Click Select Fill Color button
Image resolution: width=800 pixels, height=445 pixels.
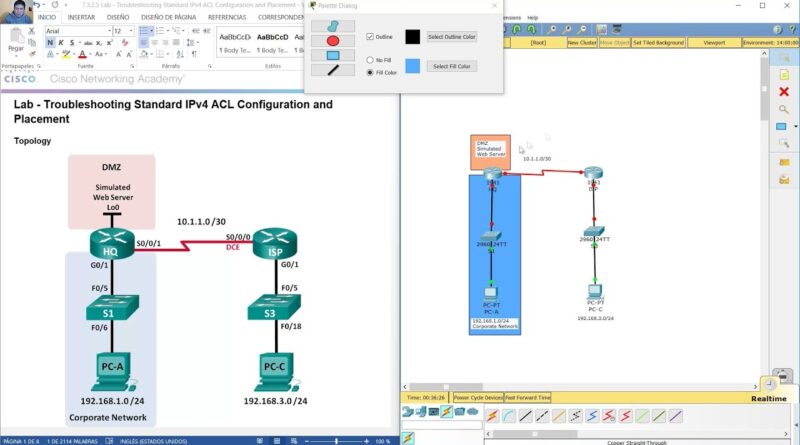point(452,66)
